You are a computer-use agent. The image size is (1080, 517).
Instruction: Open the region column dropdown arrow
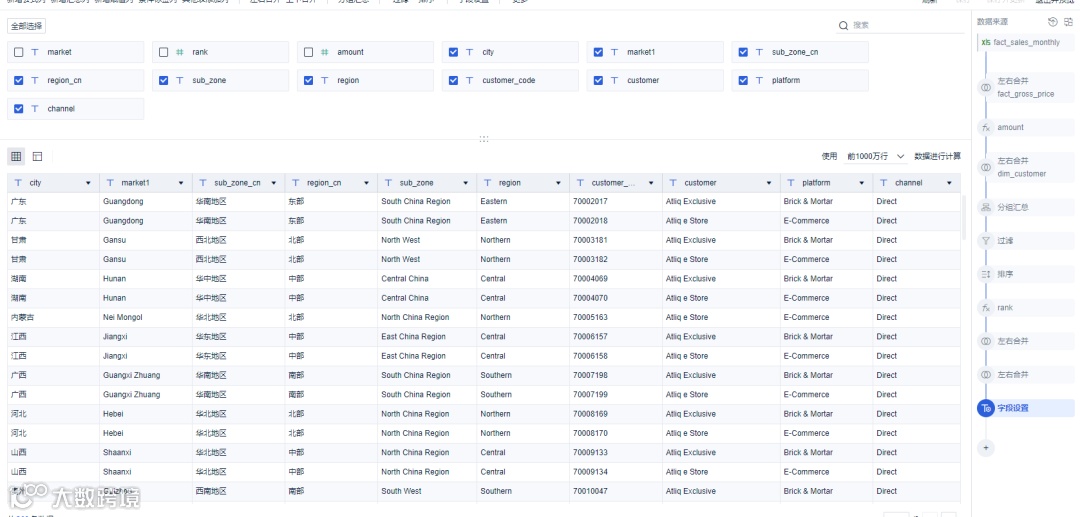coord(559,183)
